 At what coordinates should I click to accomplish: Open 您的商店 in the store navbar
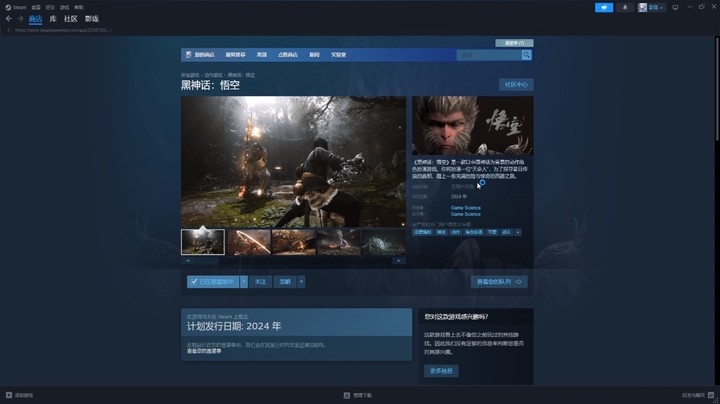click(204, 55)
